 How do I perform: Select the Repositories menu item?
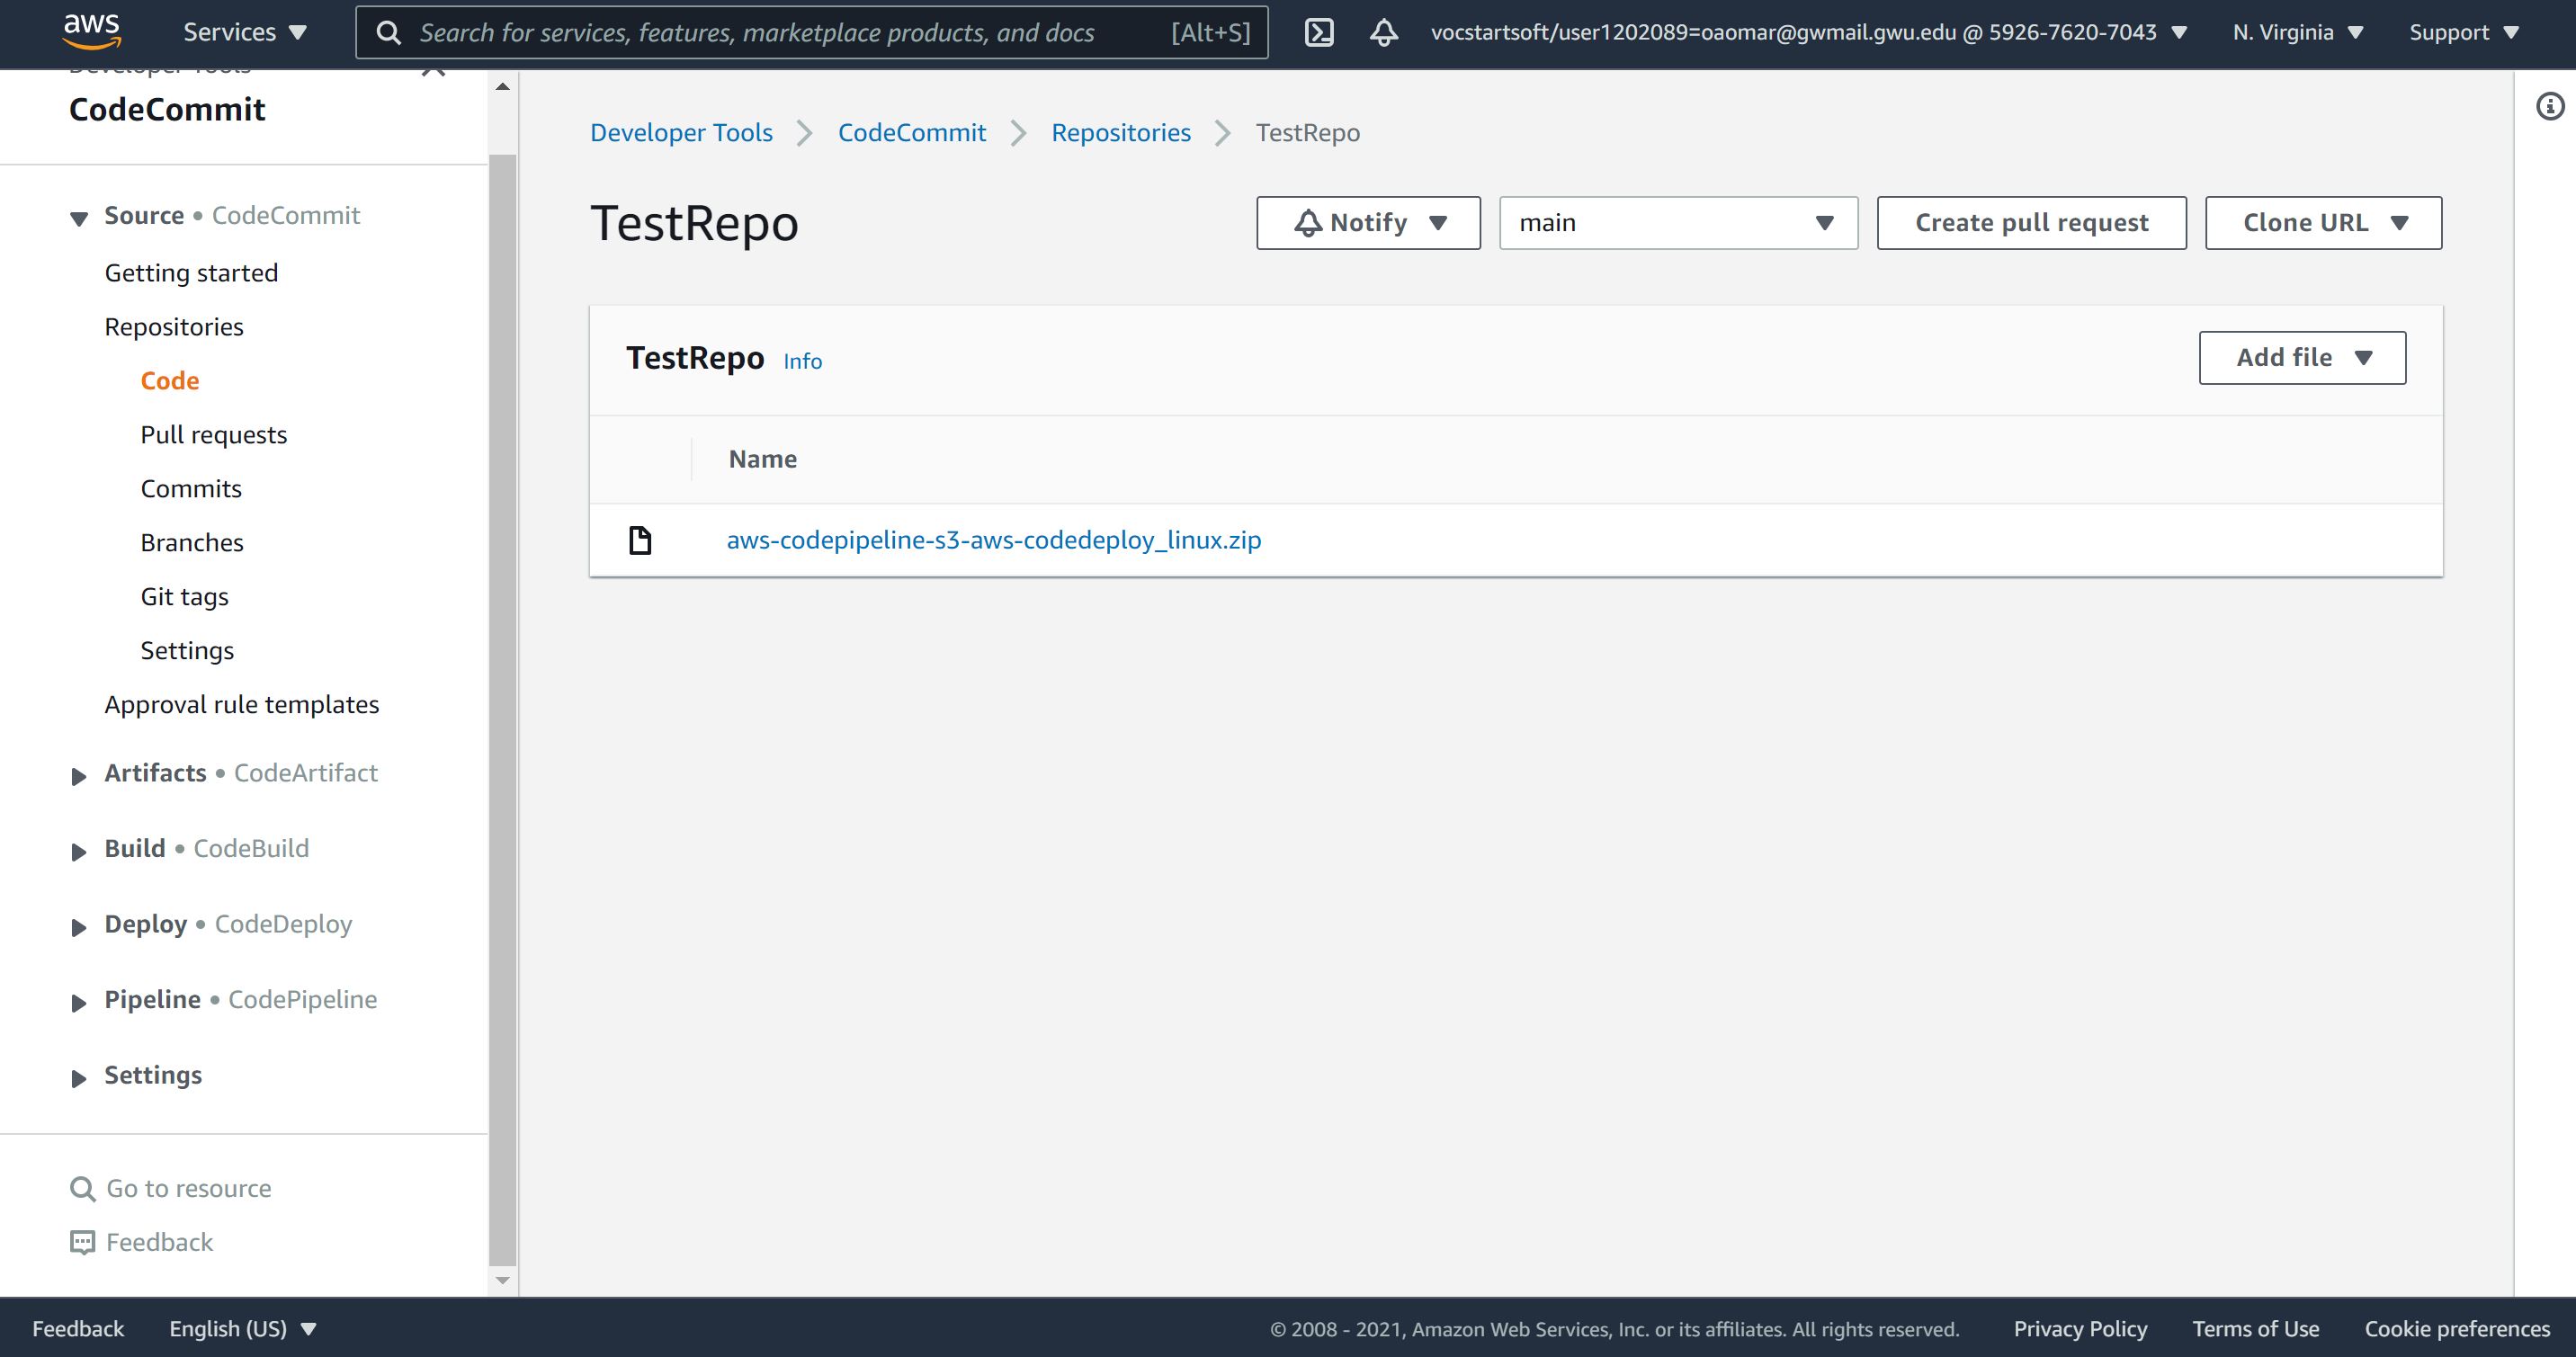click(x=174, y=326)
